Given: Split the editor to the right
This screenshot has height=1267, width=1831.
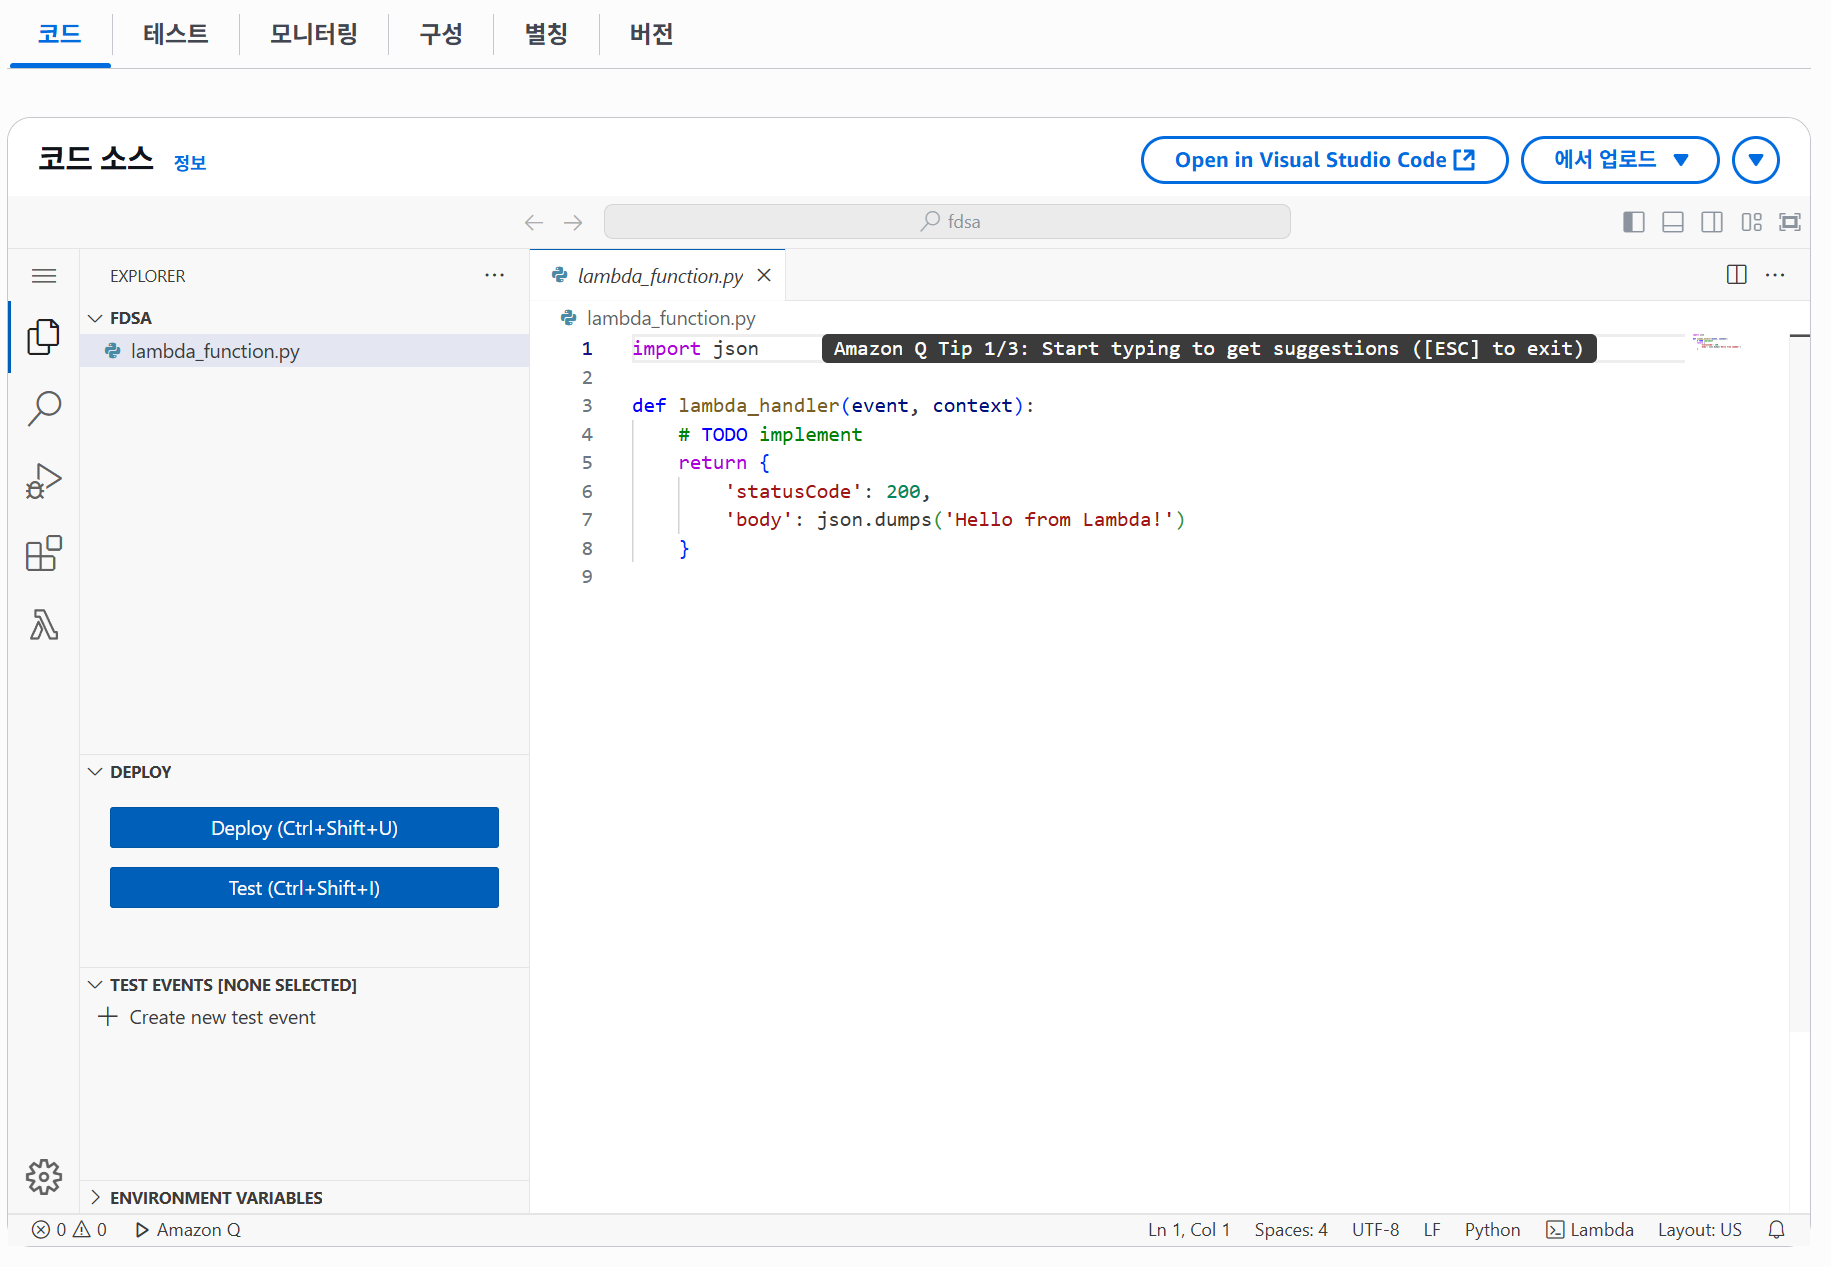Looking at the screenshot, I should [1737, 275].
